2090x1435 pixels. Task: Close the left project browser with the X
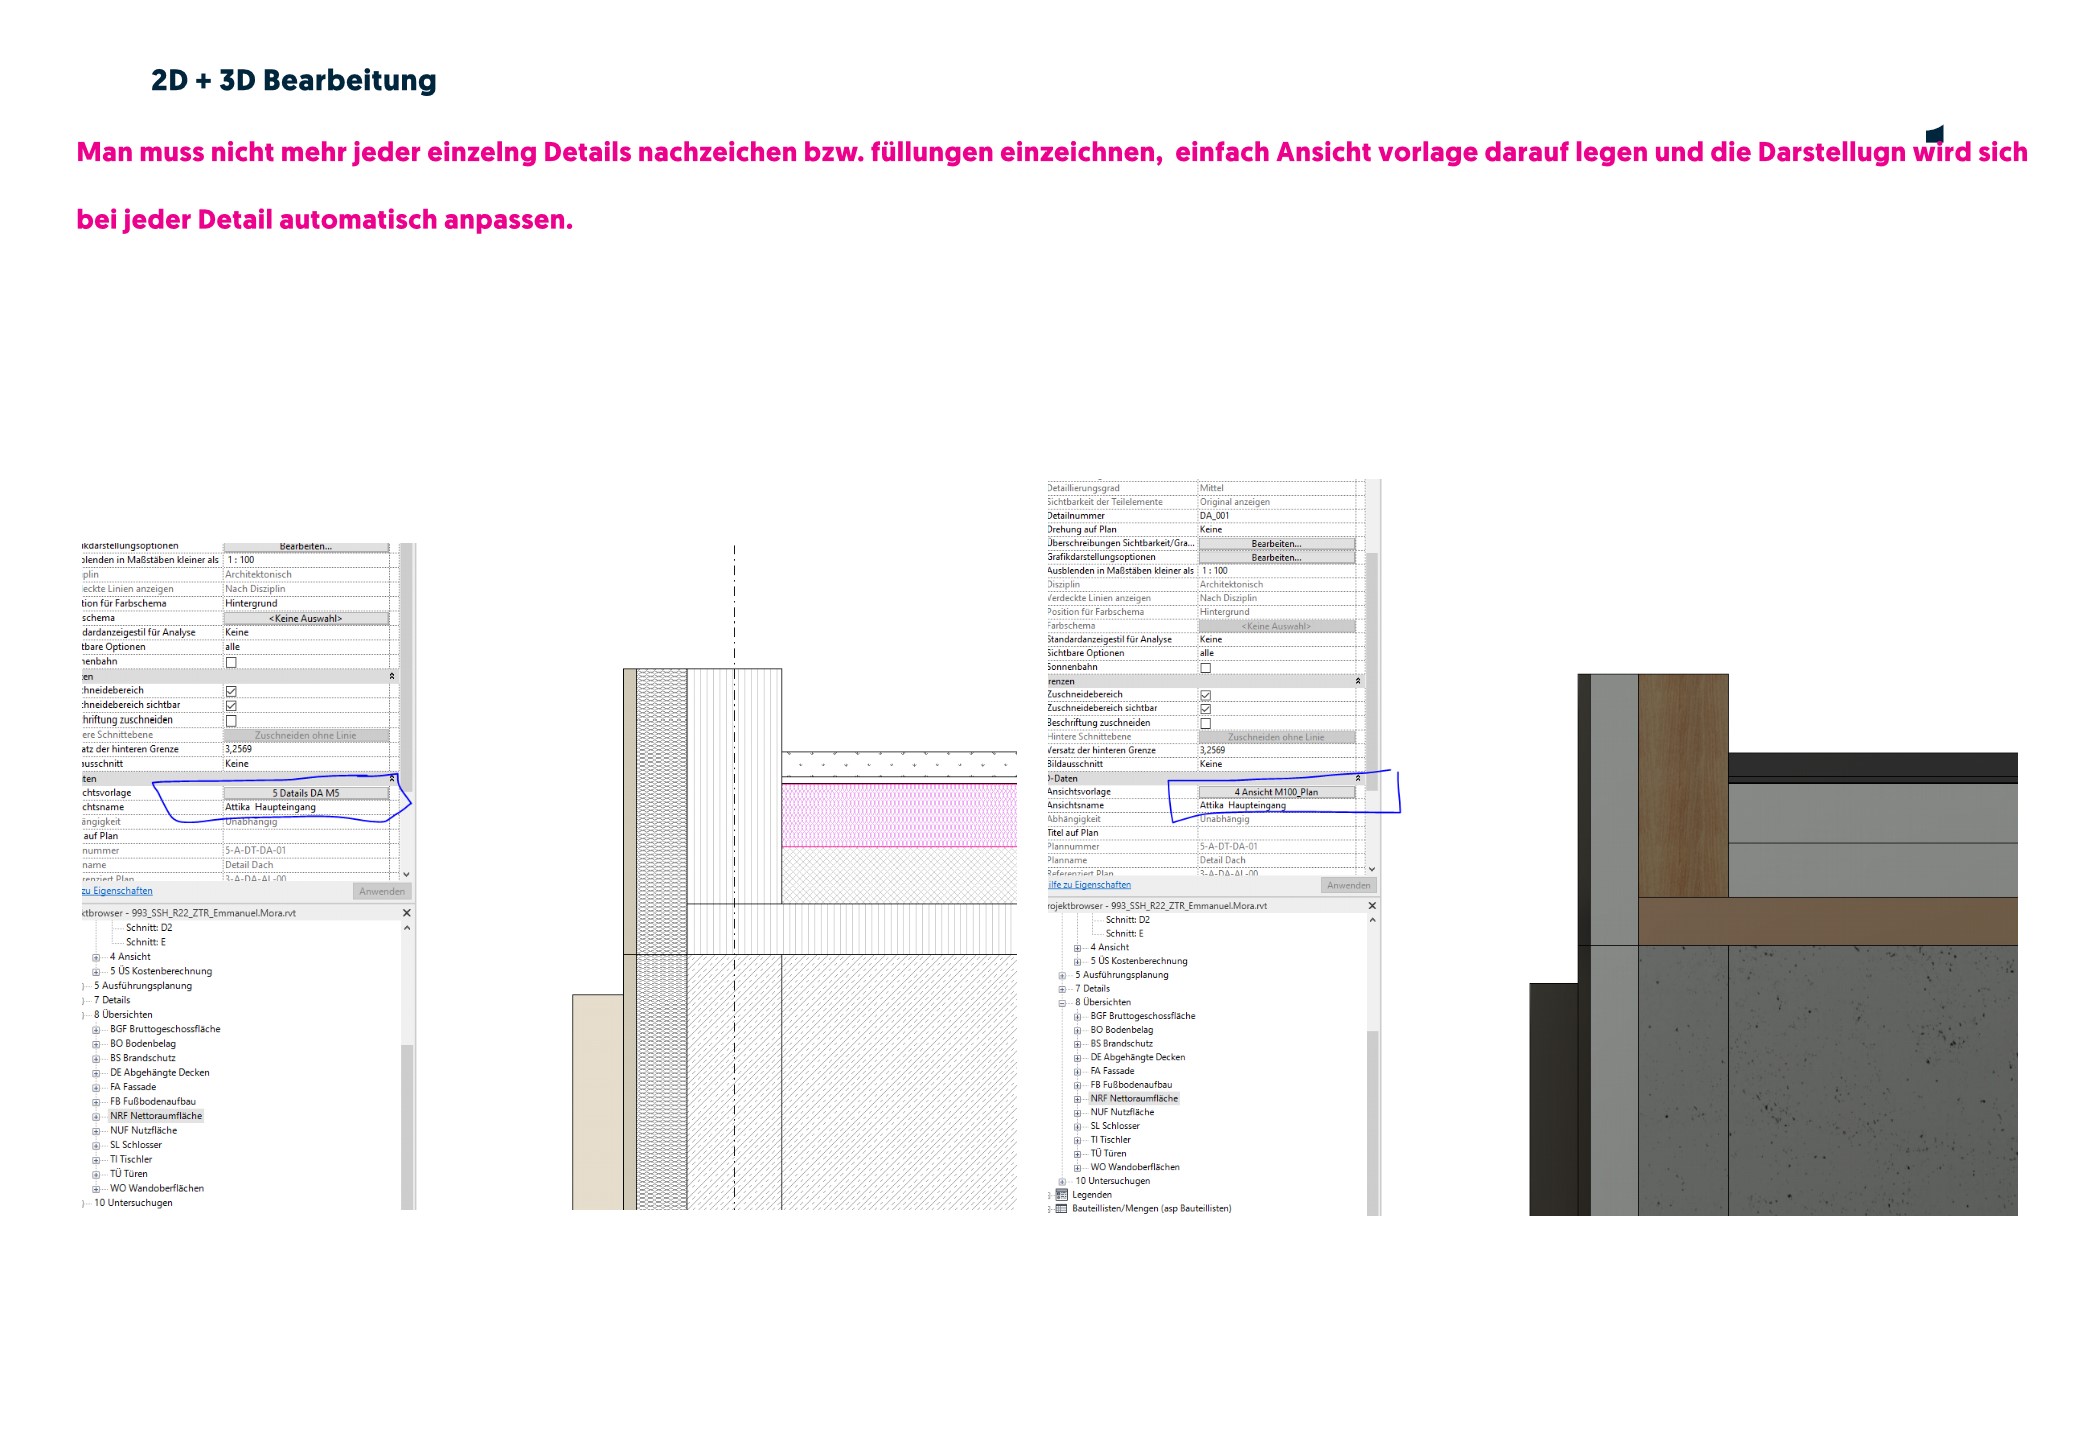pos(407,913)
